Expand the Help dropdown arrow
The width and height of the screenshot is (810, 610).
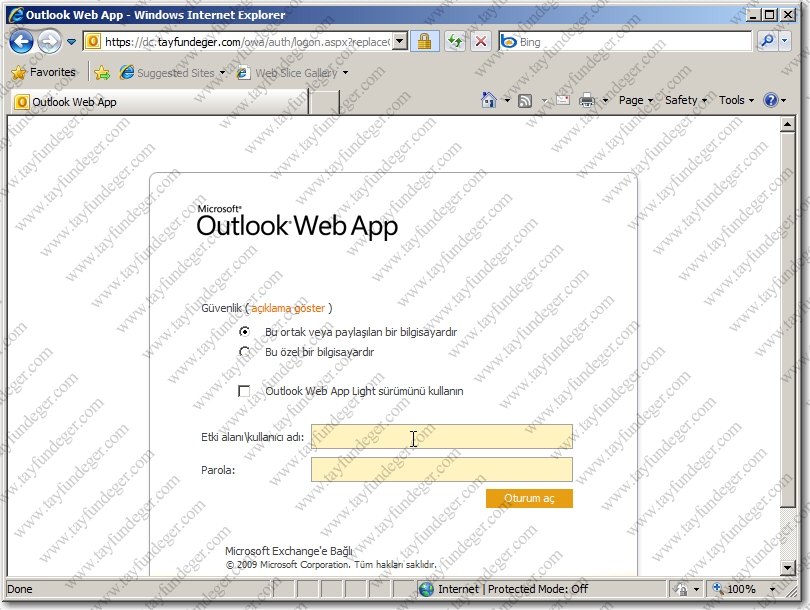(784, 100)
